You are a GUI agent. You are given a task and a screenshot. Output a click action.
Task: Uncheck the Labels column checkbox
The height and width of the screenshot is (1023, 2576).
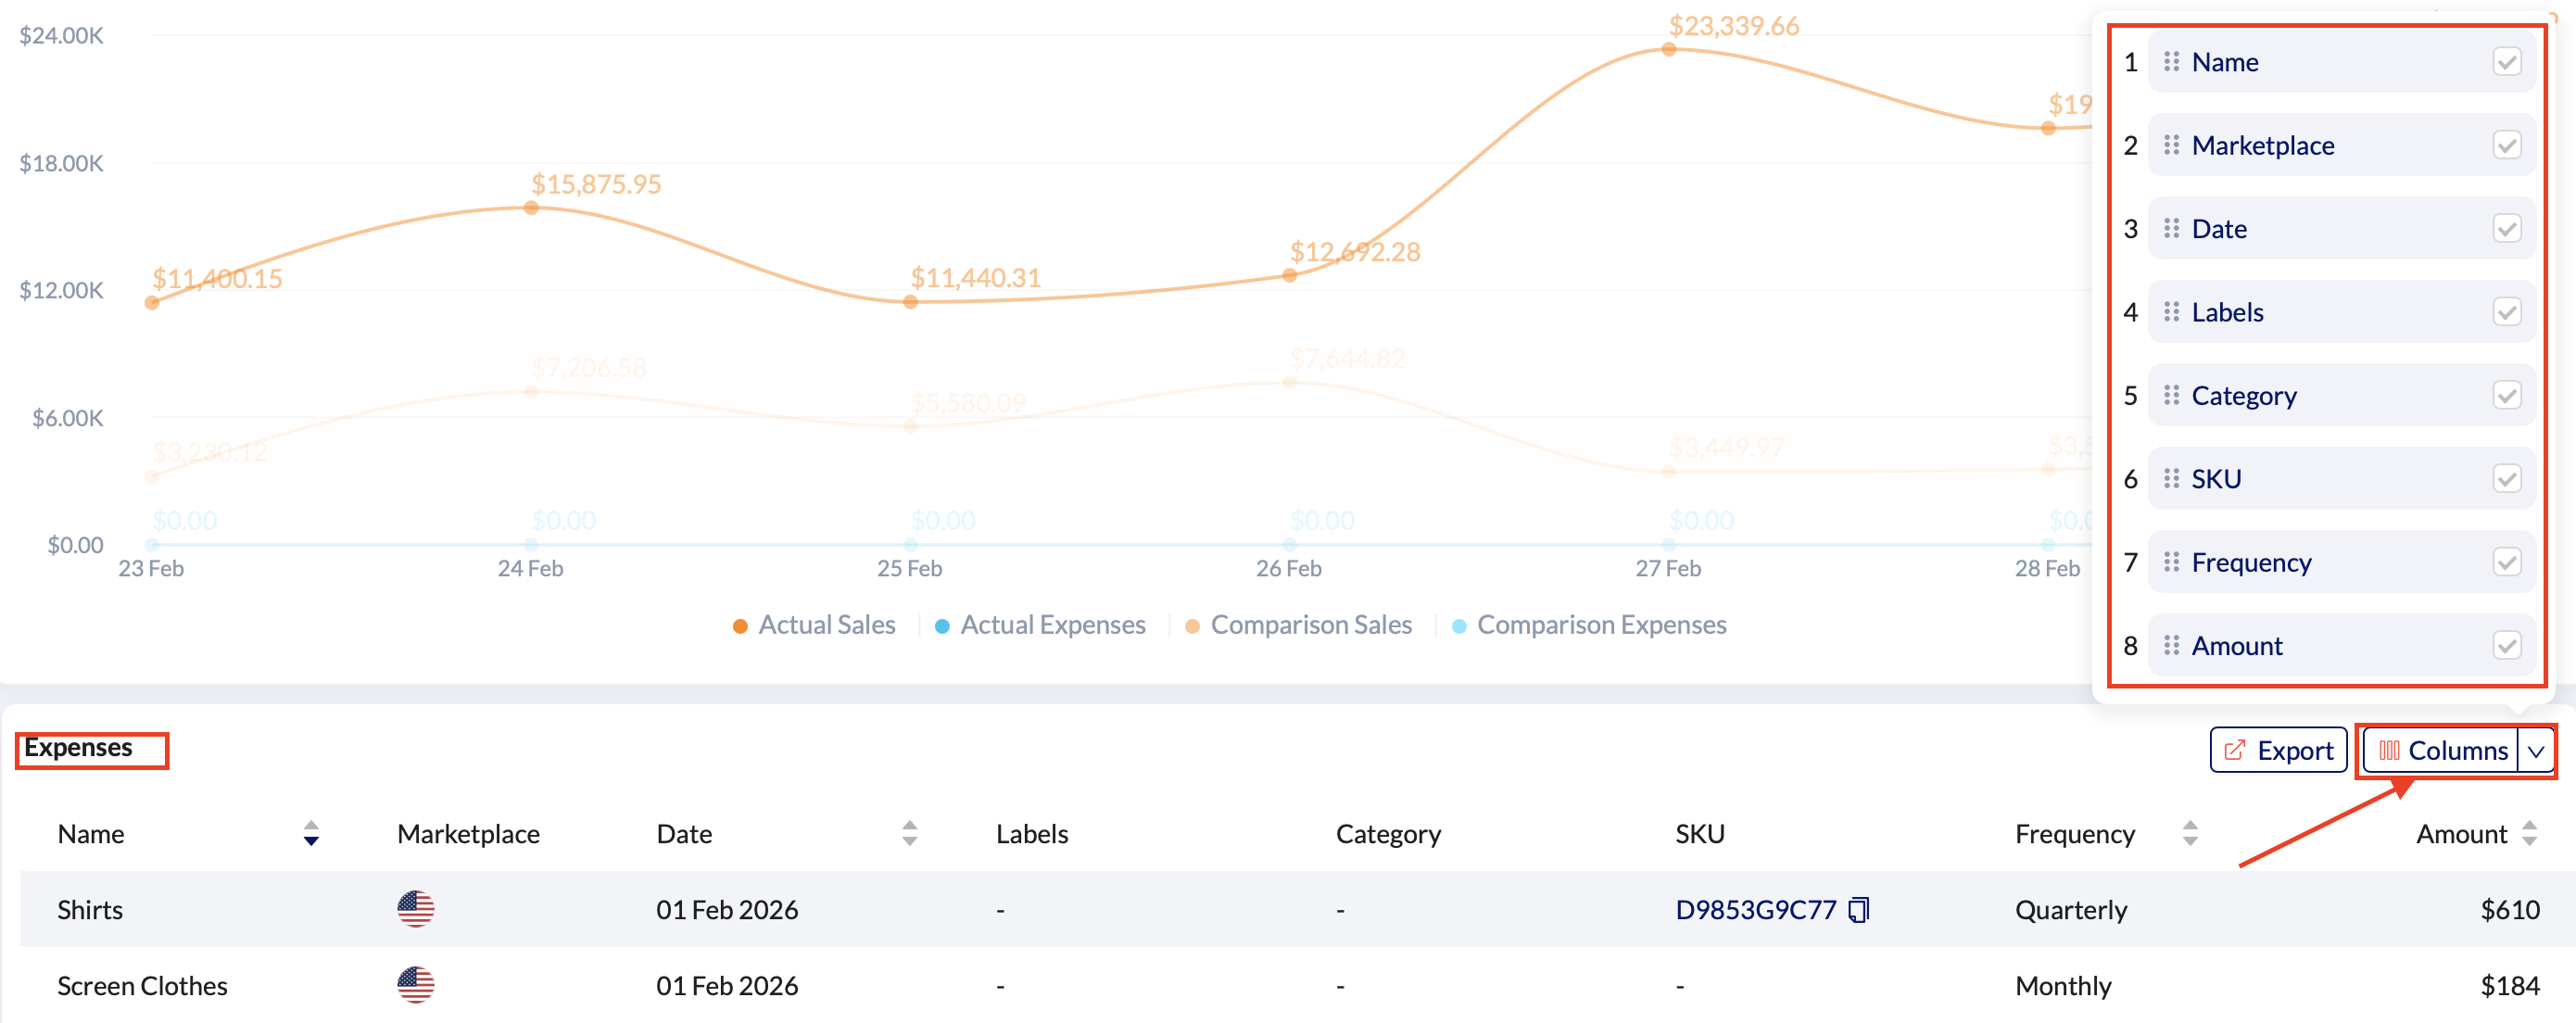click(x=2506, y=312)
